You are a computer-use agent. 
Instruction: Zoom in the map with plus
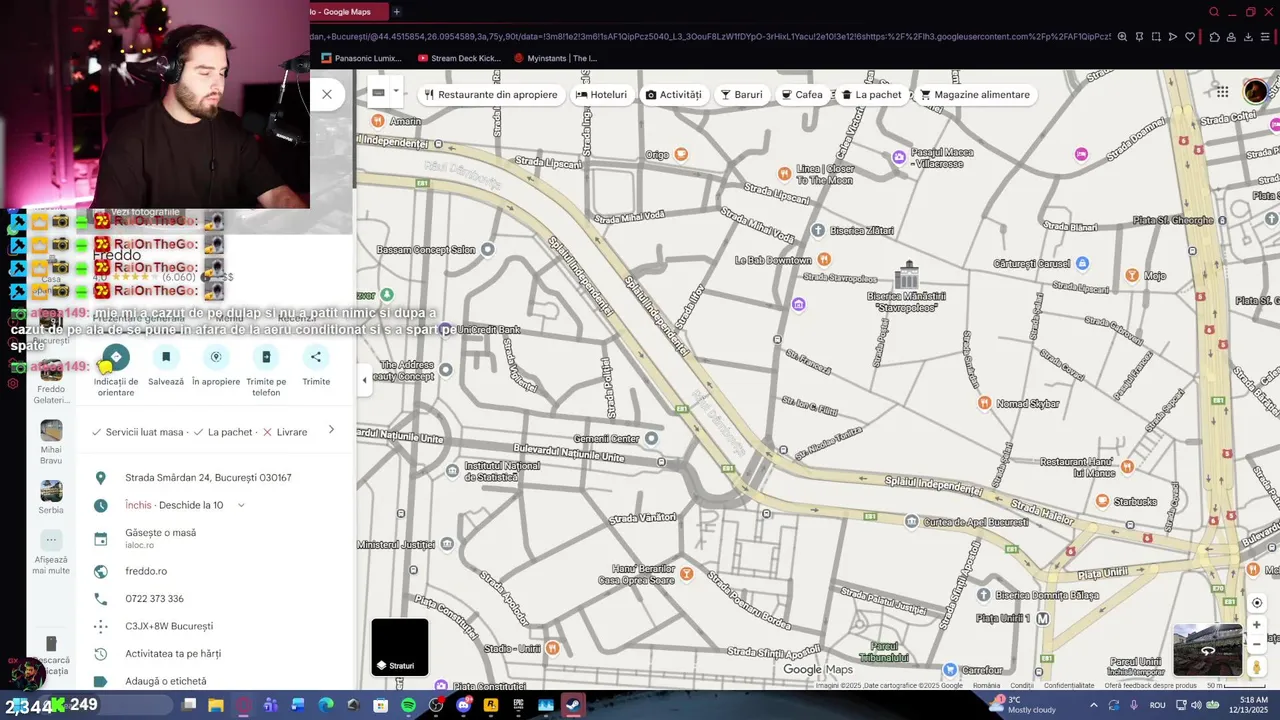point(1257,625)
